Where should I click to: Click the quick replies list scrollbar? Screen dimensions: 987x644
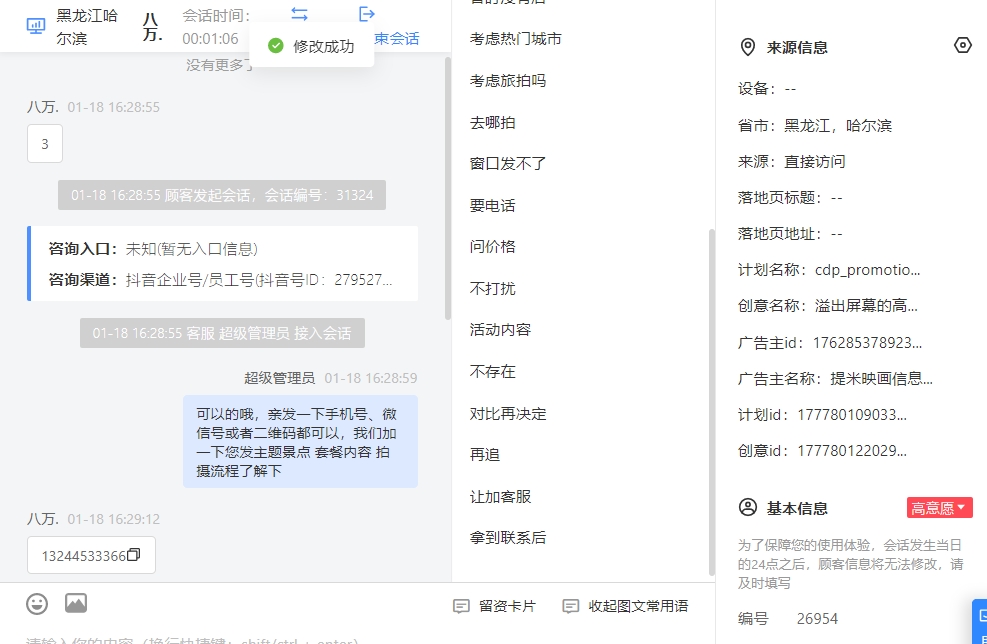click(712, 403)
